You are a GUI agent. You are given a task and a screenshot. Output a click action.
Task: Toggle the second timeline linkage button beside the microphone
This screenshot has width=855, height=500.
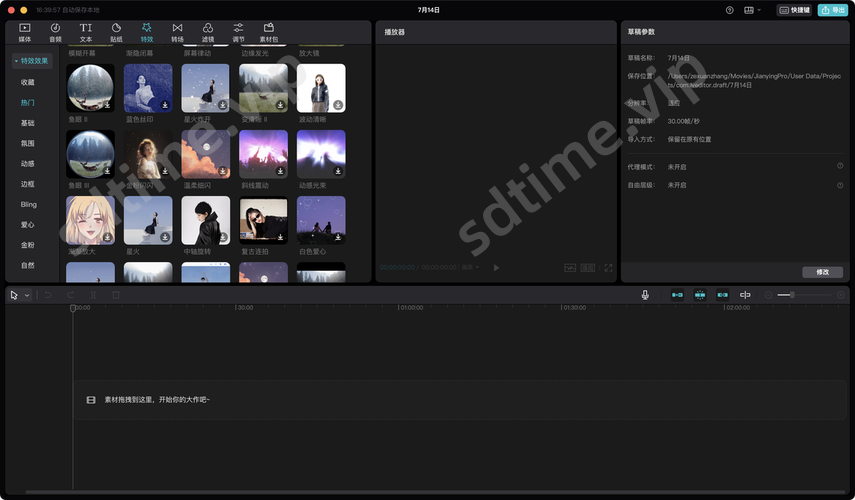700,295
